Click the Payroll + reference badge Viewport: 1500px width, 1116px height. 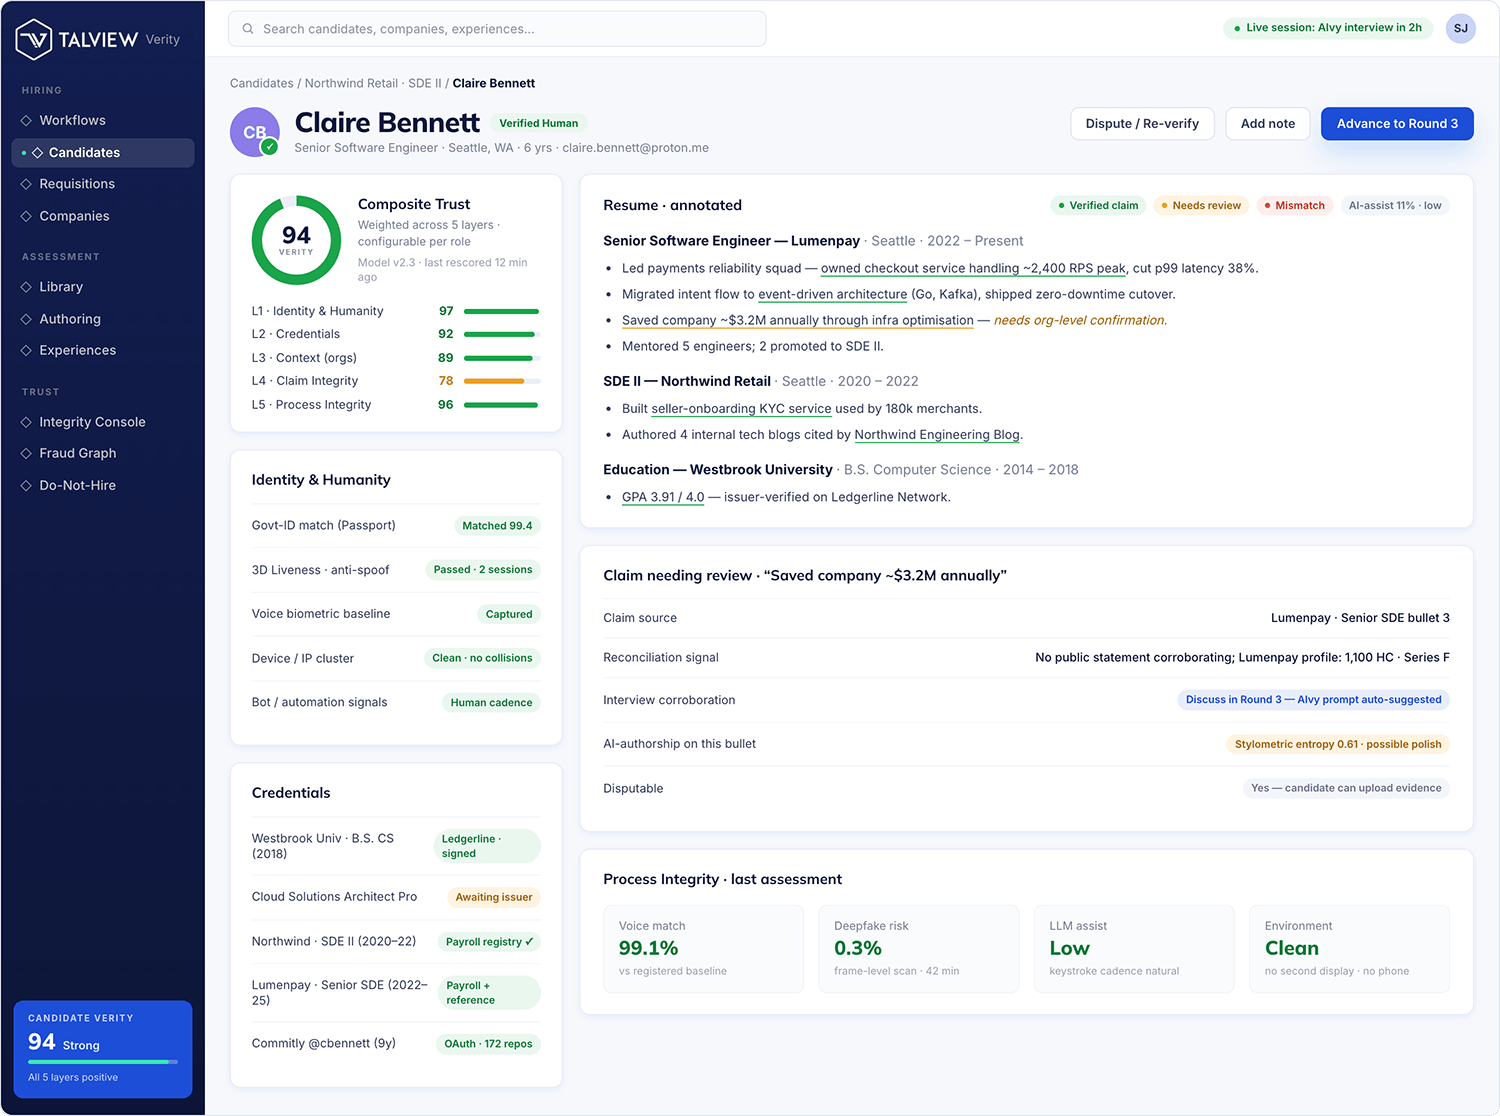[x=489, y=993]
